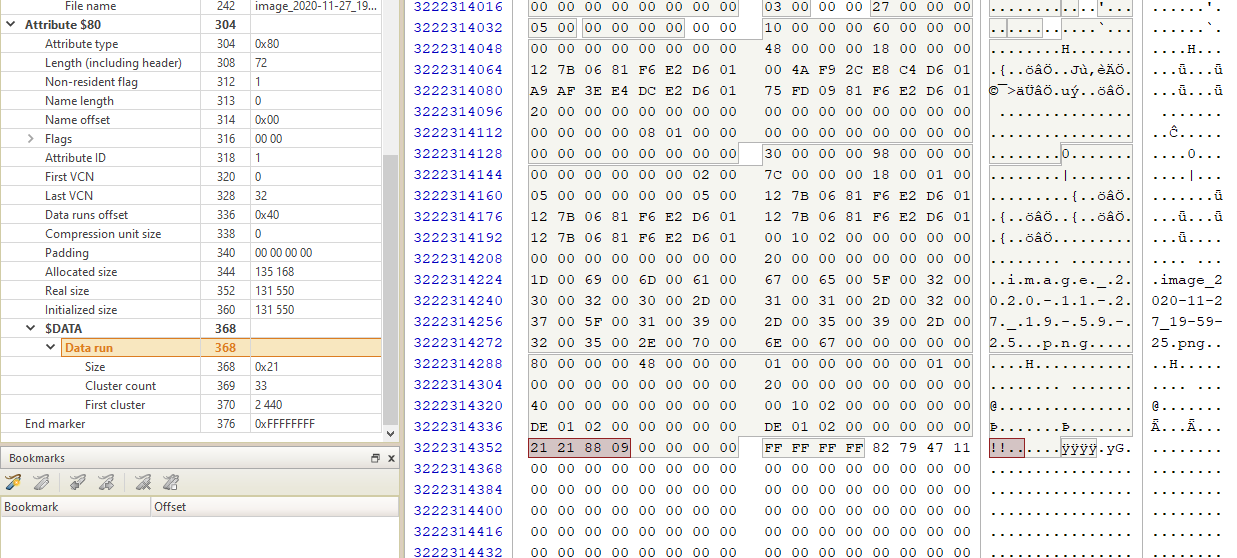Select the First cluster row

point(191,405)
